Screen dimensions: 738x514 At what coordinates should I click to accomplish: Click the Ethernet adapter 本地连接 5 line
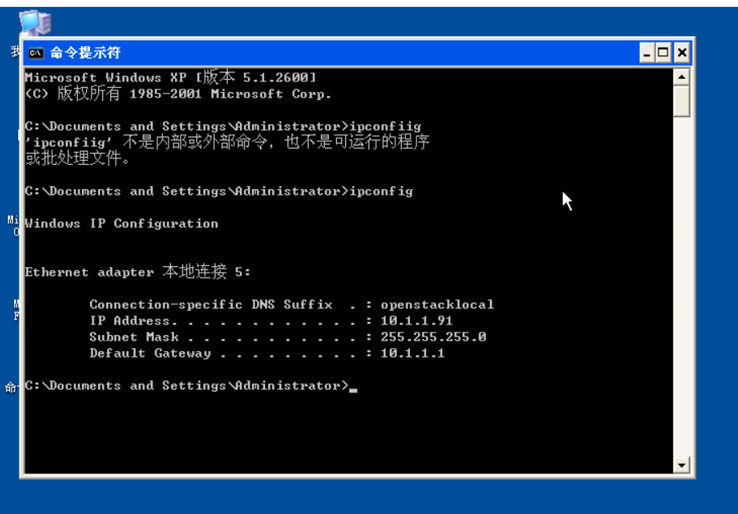click(x=138, y=272)
